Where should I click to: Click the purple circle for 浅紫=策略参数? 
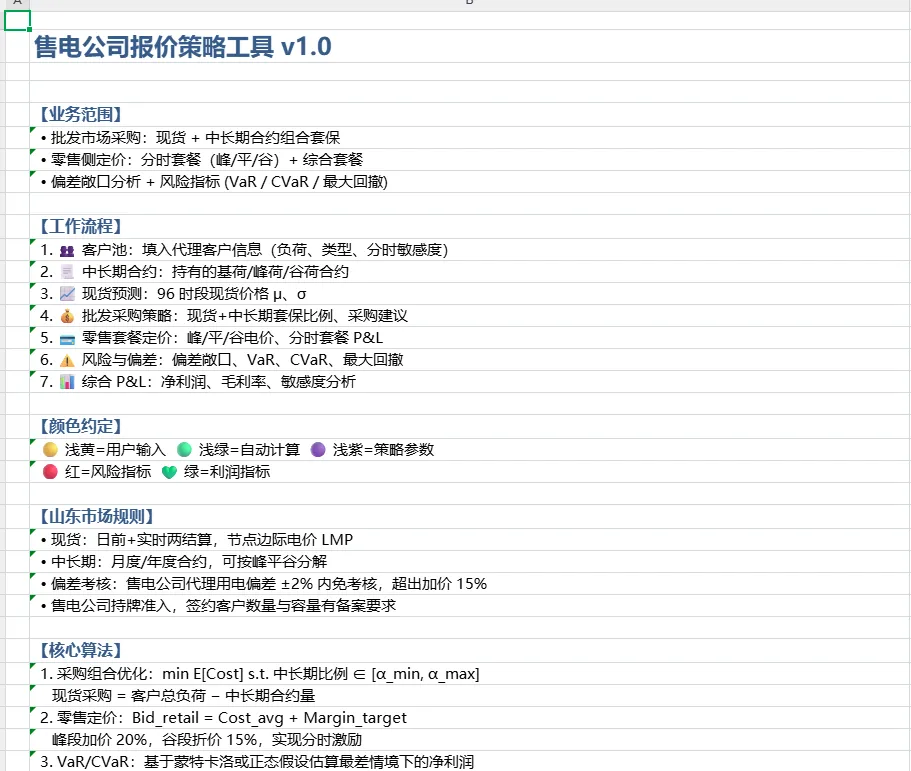(318, 450)
